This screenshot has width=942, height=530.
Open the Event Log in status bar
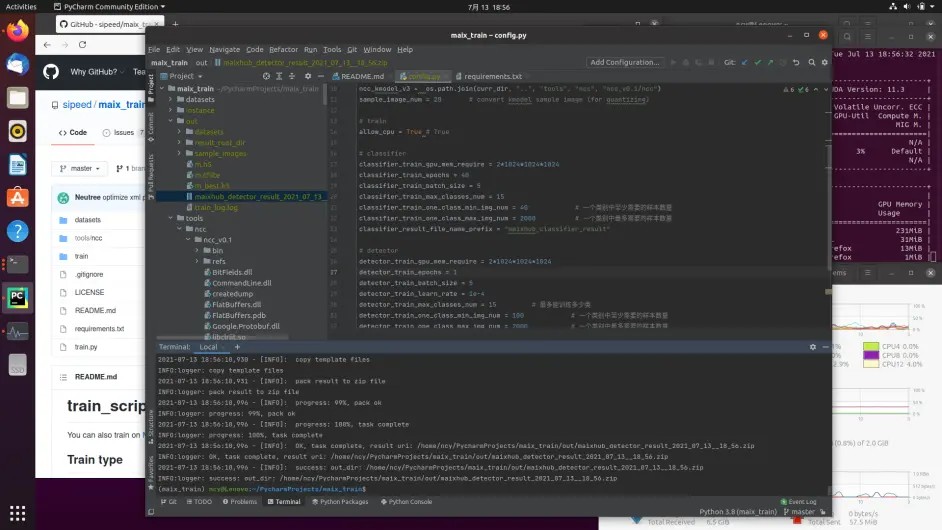[798, 502]
